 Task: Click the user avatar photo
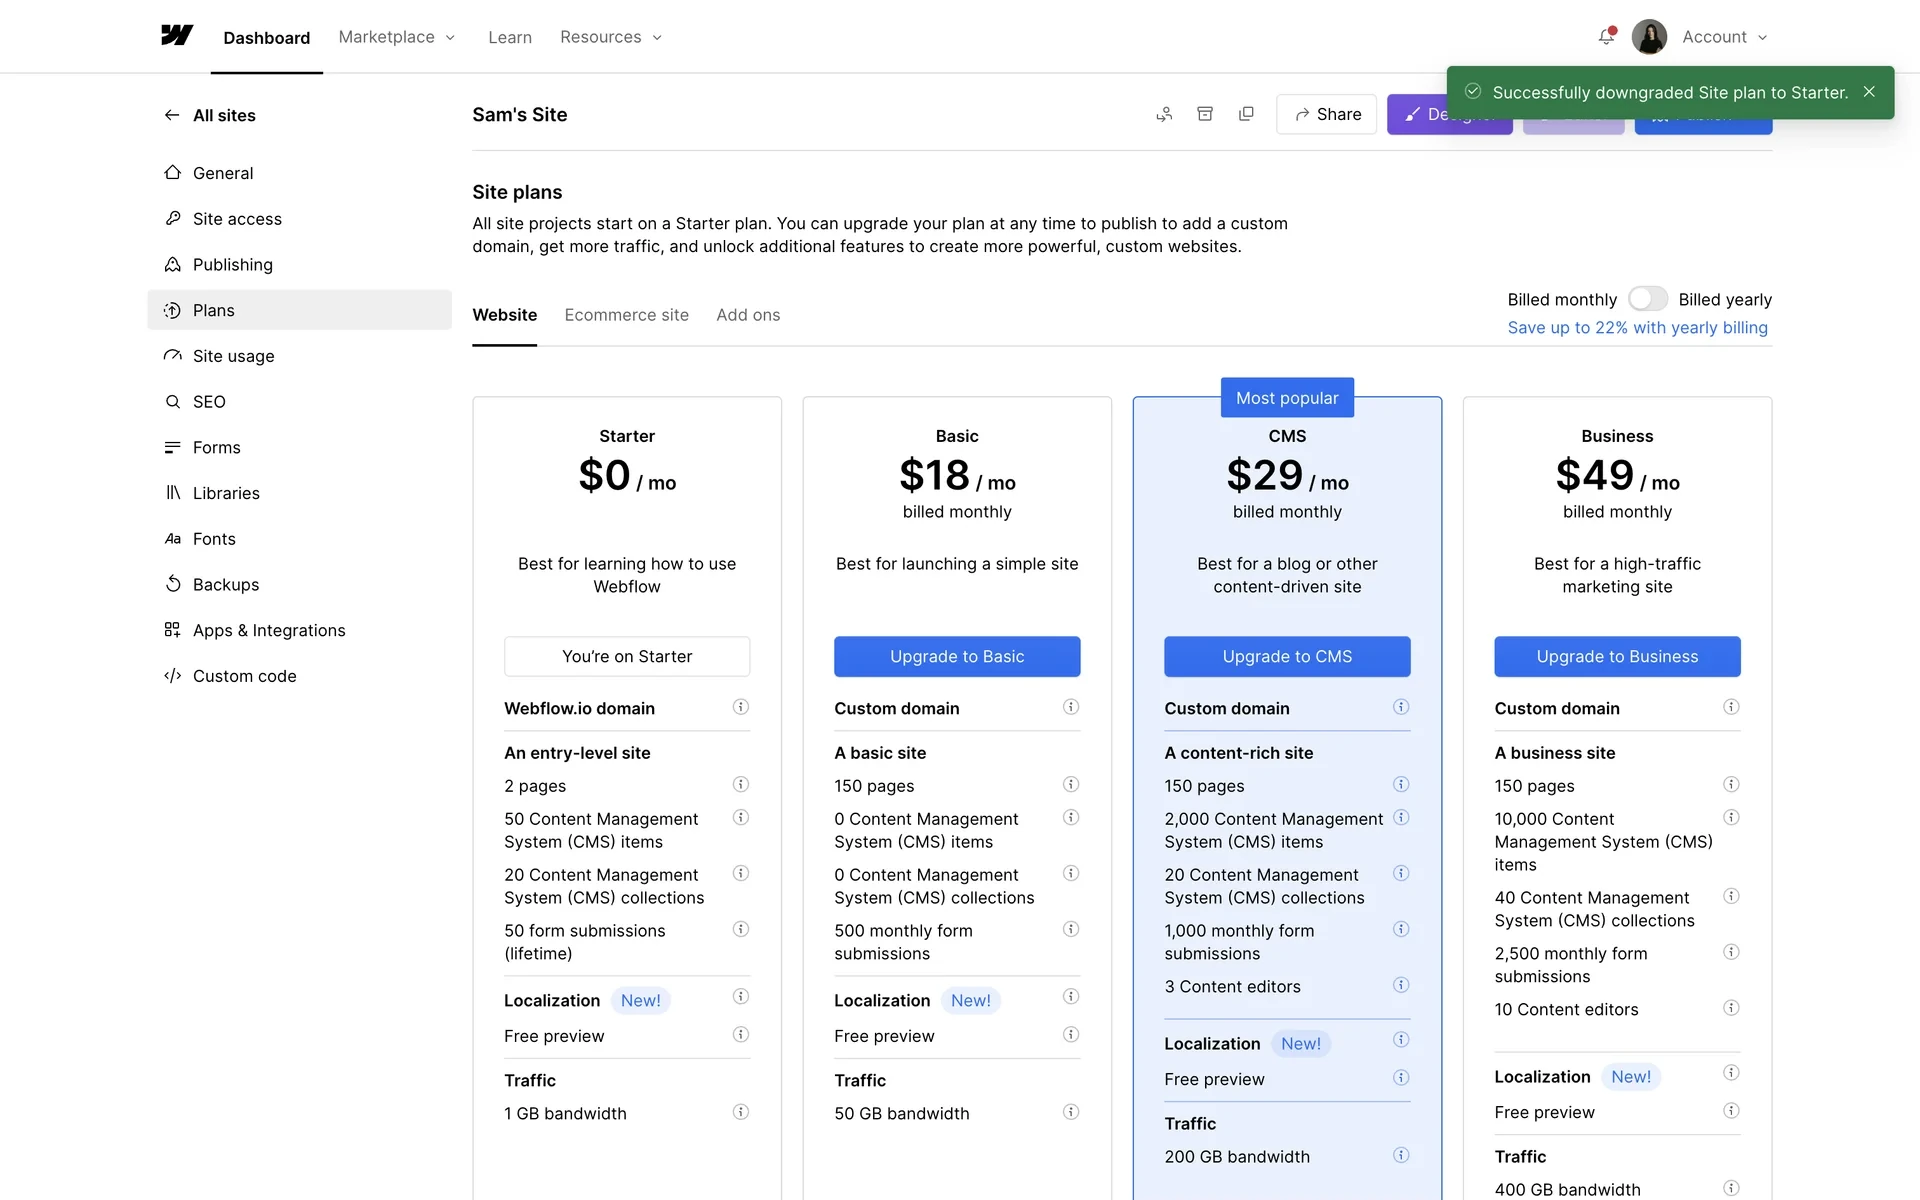coord(1649,37)
